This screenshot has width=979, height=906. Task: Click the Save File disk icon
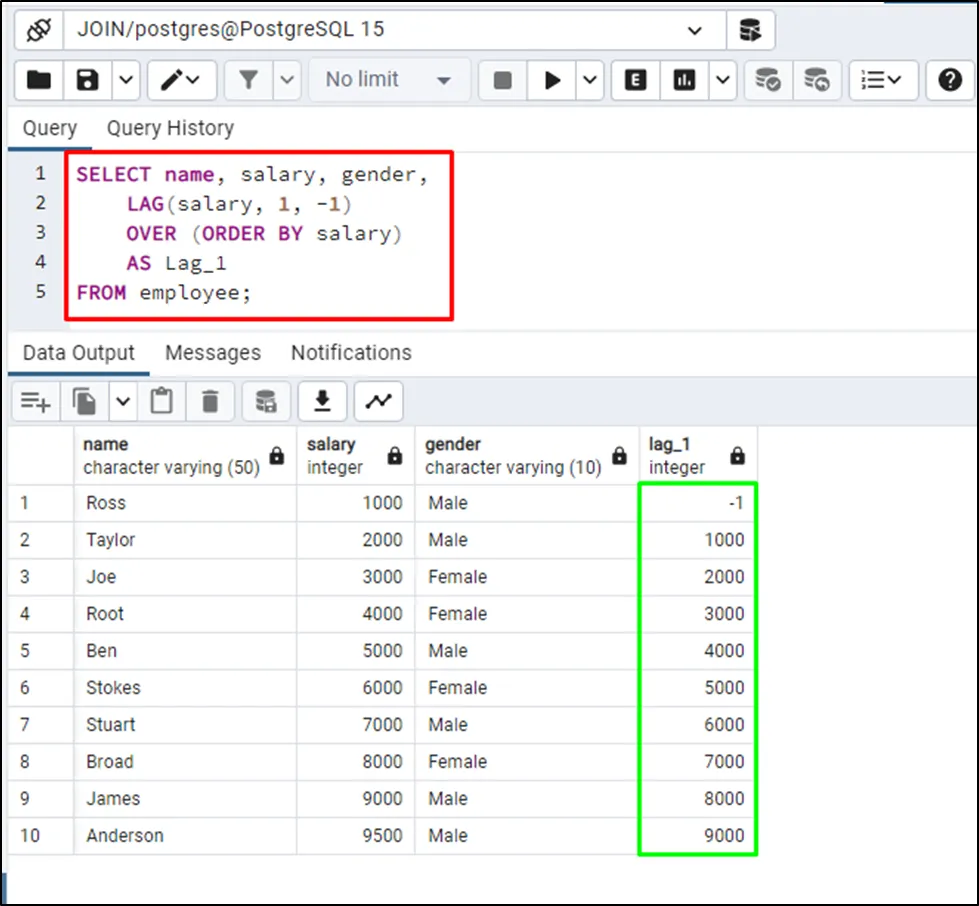pyautogui.click(x=88, y=80)
